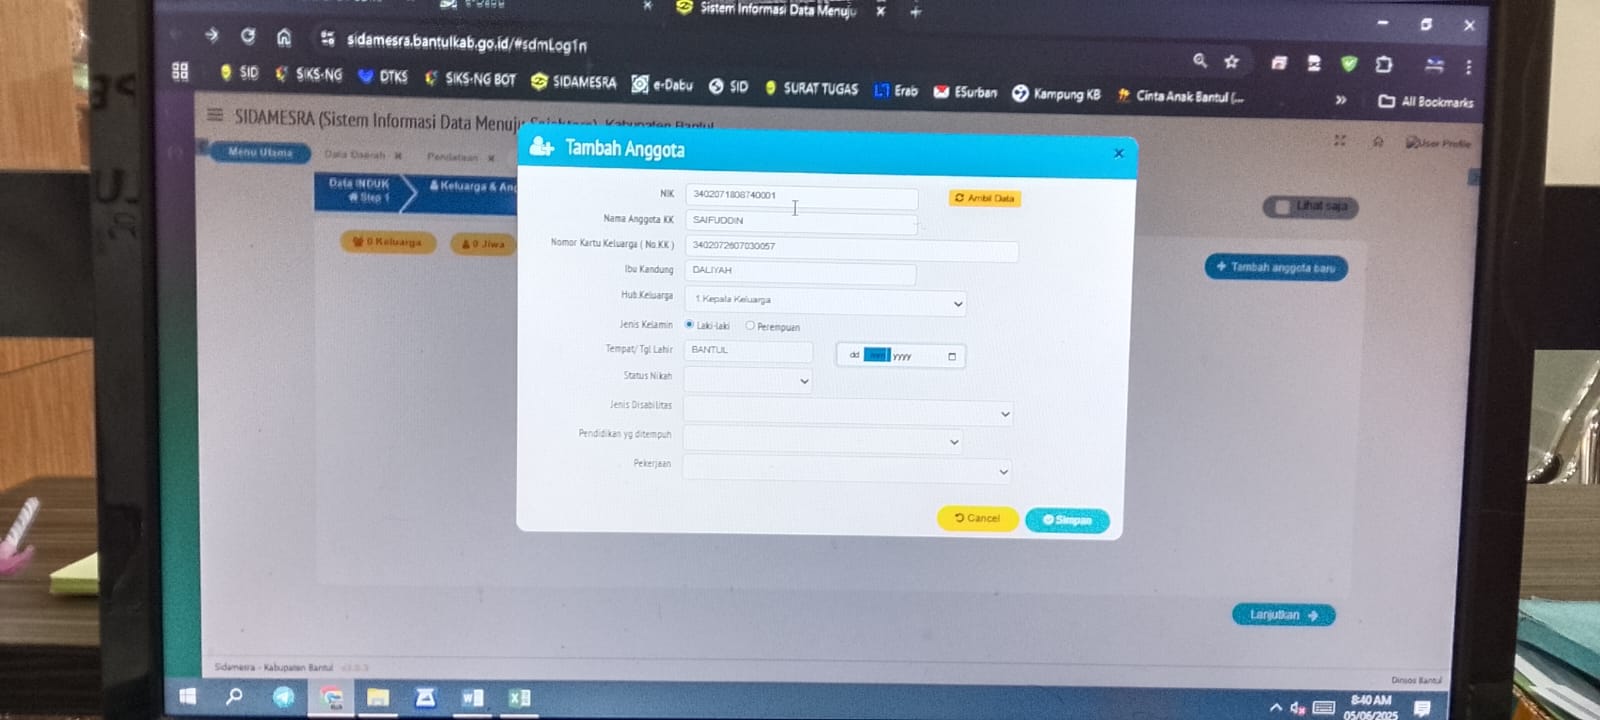The height and width of the screenshot is (720, 1600).
Task: Open the date picker calendar icon
Action: click(x=952, y=356)
